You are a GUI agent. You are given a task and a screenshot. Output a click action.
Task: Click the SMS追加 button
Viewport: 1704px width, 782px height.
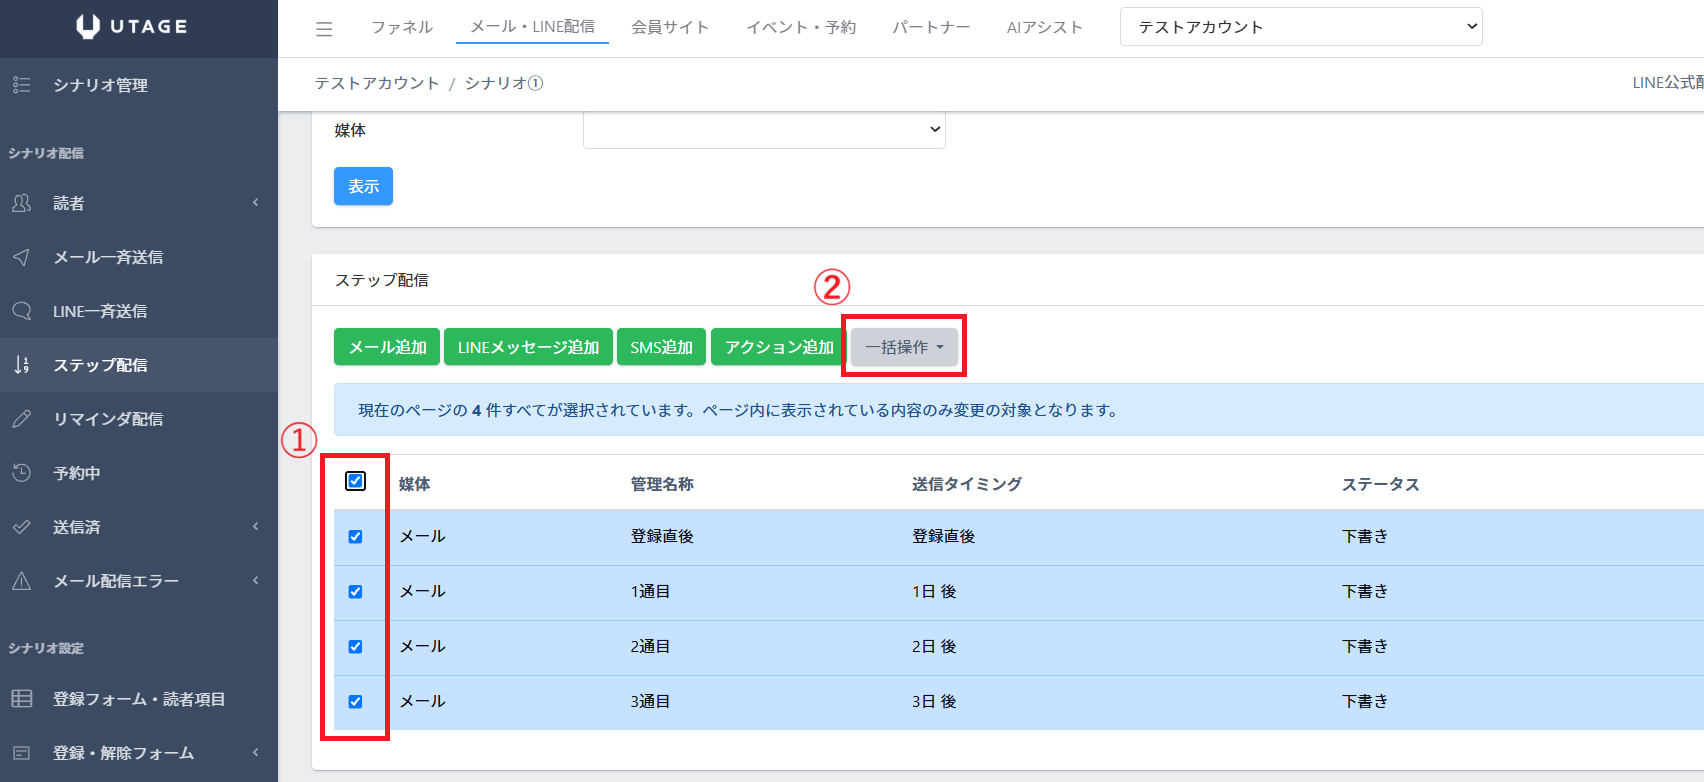(661, 347)
